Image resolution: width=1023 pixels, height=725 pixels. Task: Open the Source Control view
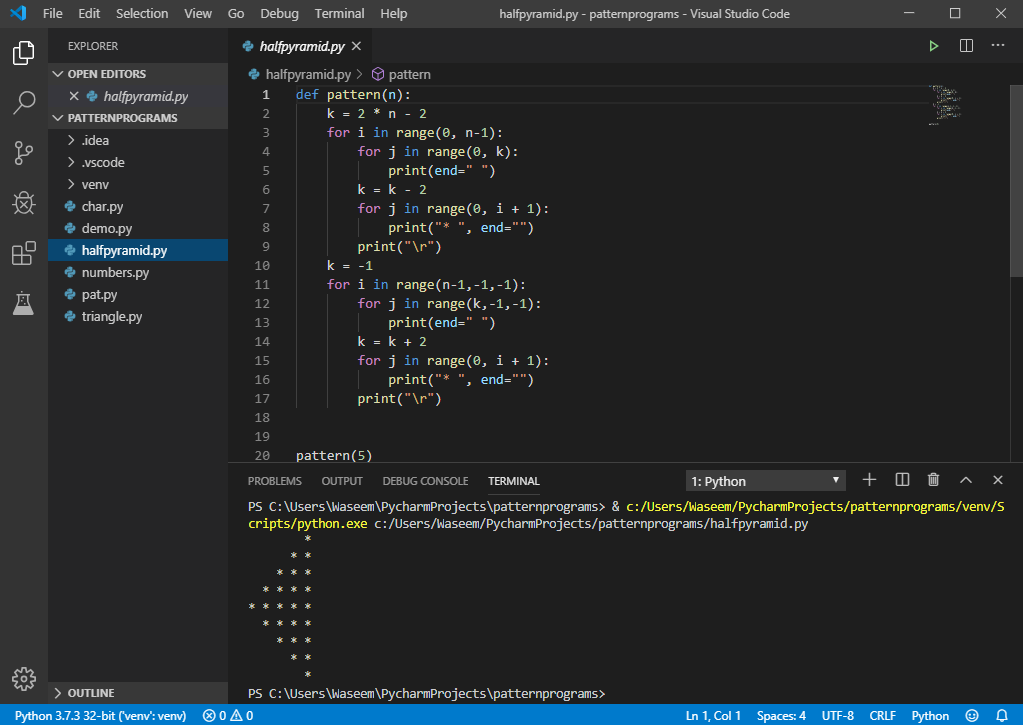24,153
